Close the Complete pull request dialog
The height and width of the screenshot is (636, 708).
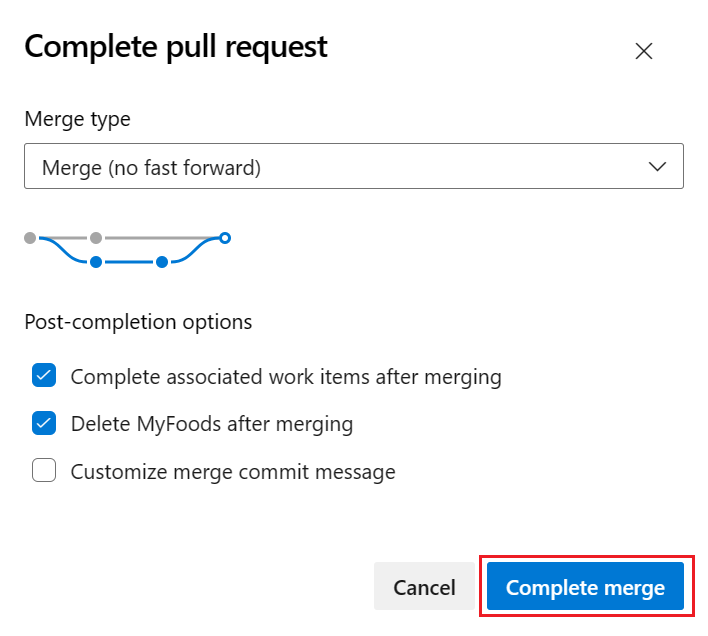(x=644, y=52)
